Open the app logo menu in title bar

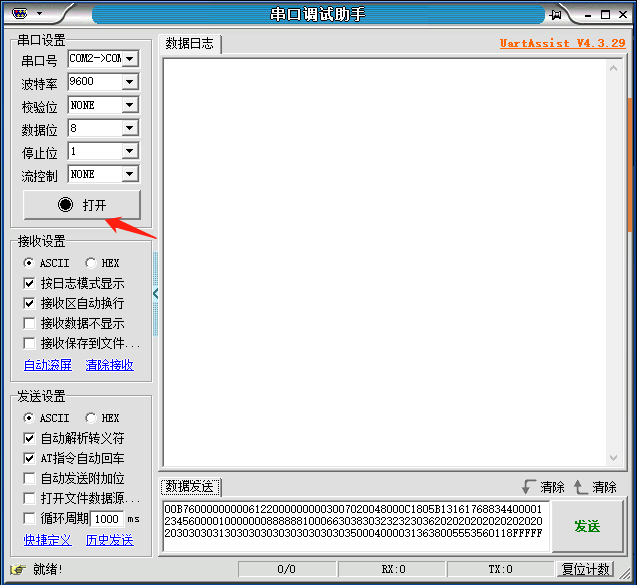point(20,14)
